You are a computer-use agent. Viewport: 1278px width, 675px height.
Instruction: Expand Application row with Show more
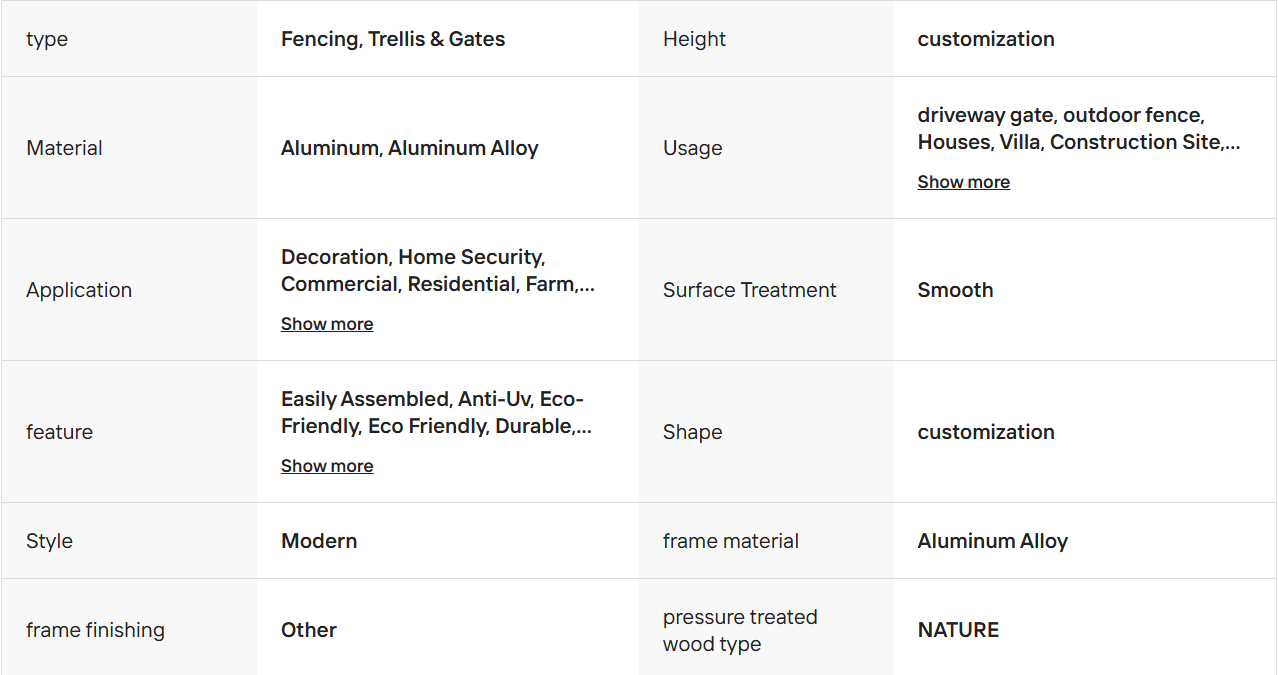coord(327,324)
